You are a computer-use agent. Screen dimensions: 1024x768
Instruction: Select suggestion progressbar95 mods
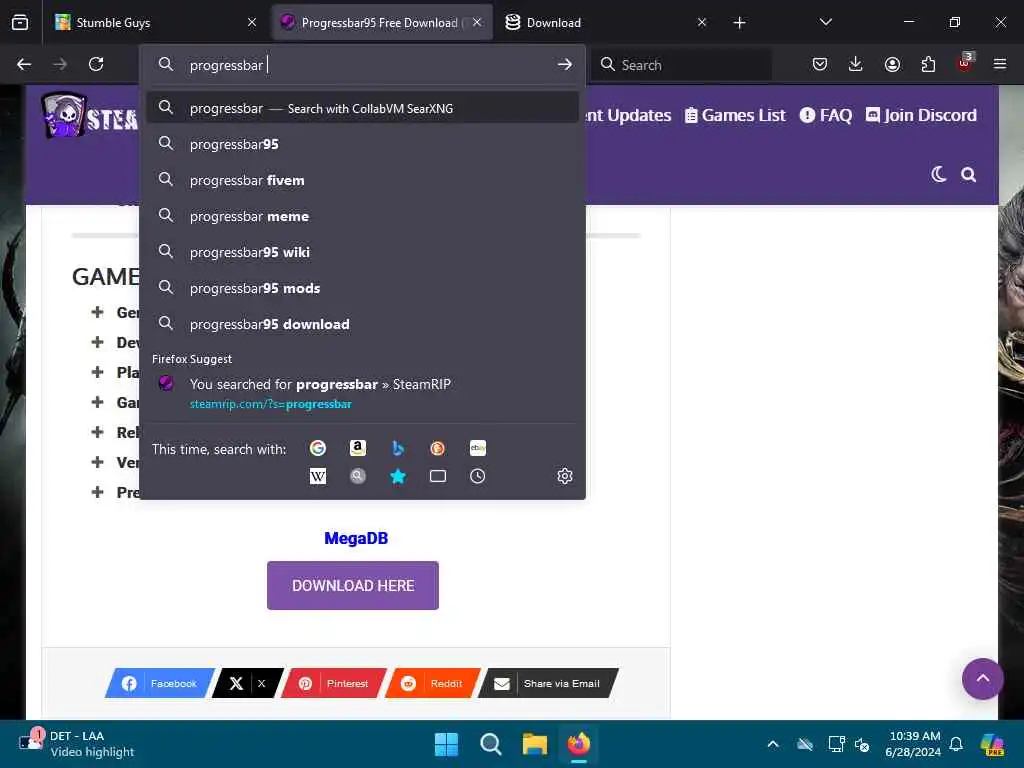362,288
